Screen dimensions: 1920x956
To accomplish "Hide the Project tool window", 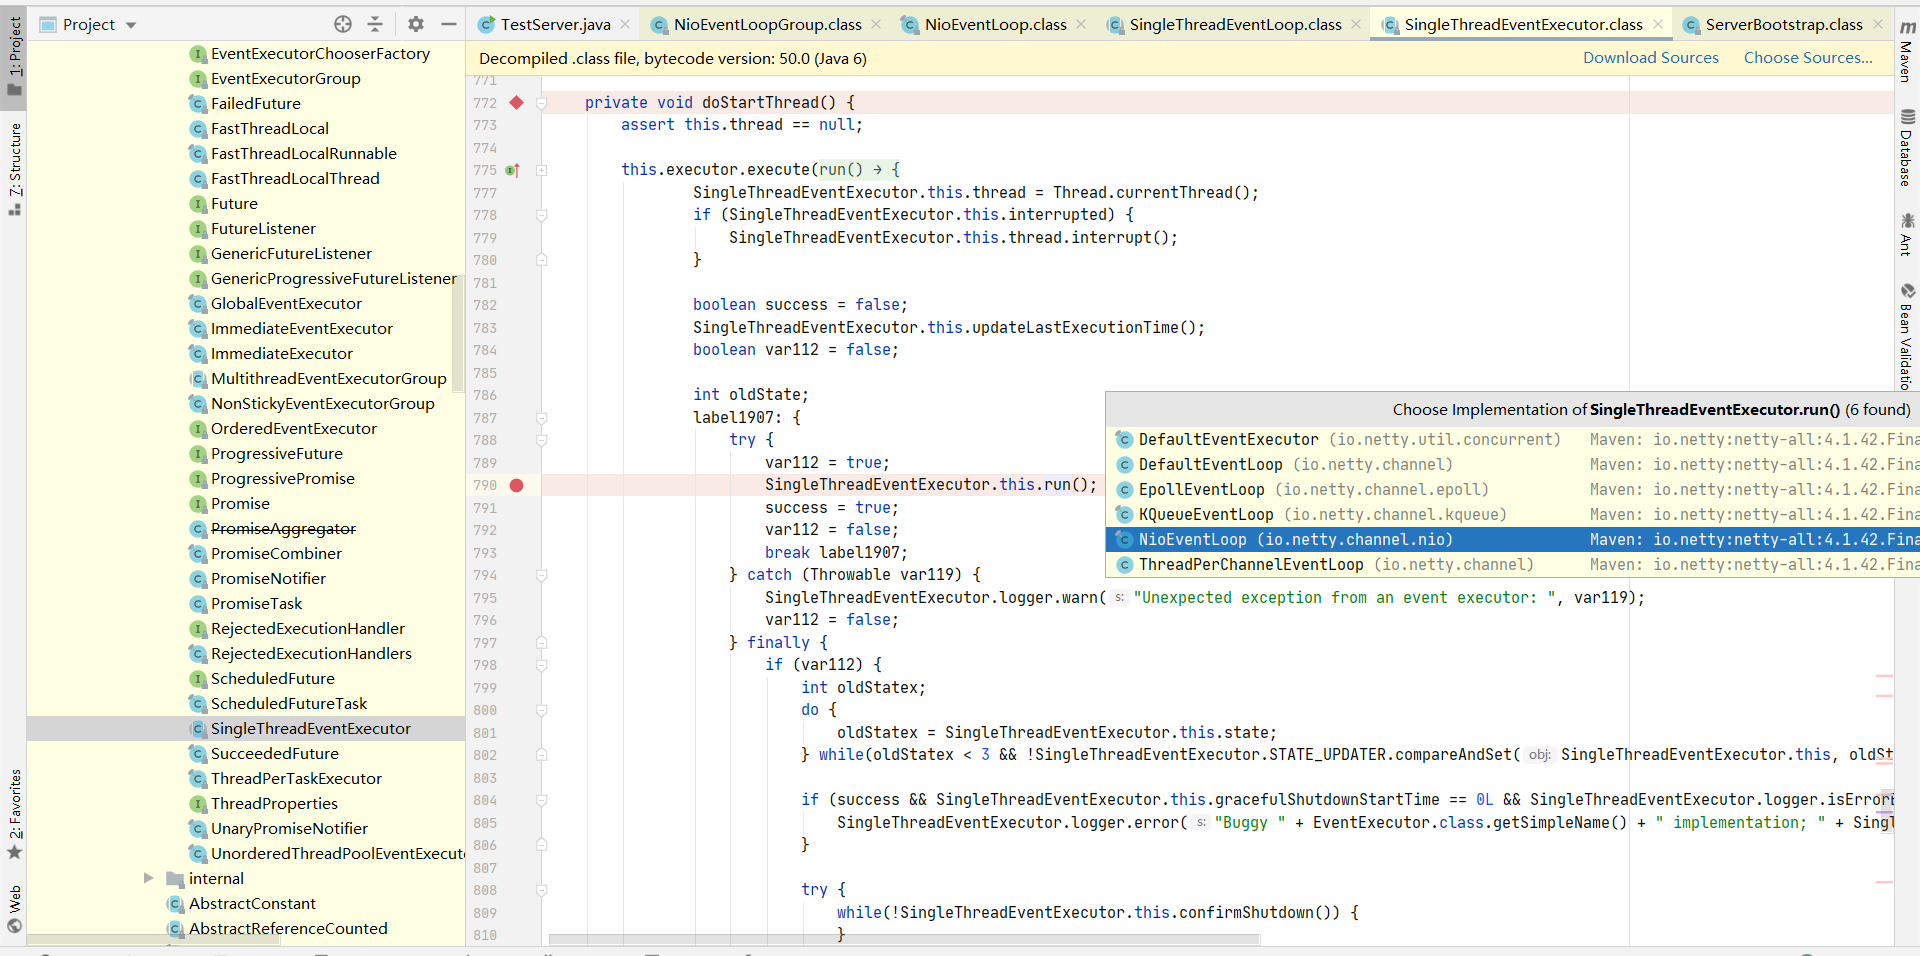I will pos(449,24).
